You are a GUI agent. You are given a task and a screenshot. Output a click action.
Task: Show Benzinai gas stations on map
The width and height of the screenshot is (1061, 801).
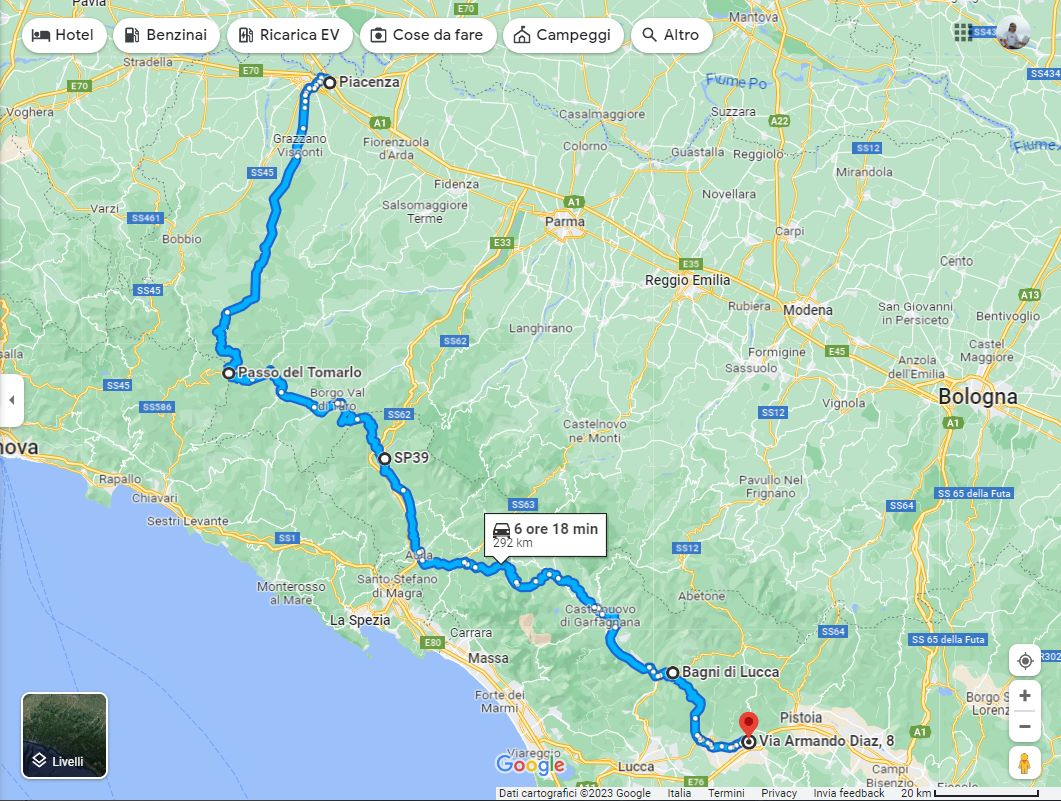click(166, 35)
